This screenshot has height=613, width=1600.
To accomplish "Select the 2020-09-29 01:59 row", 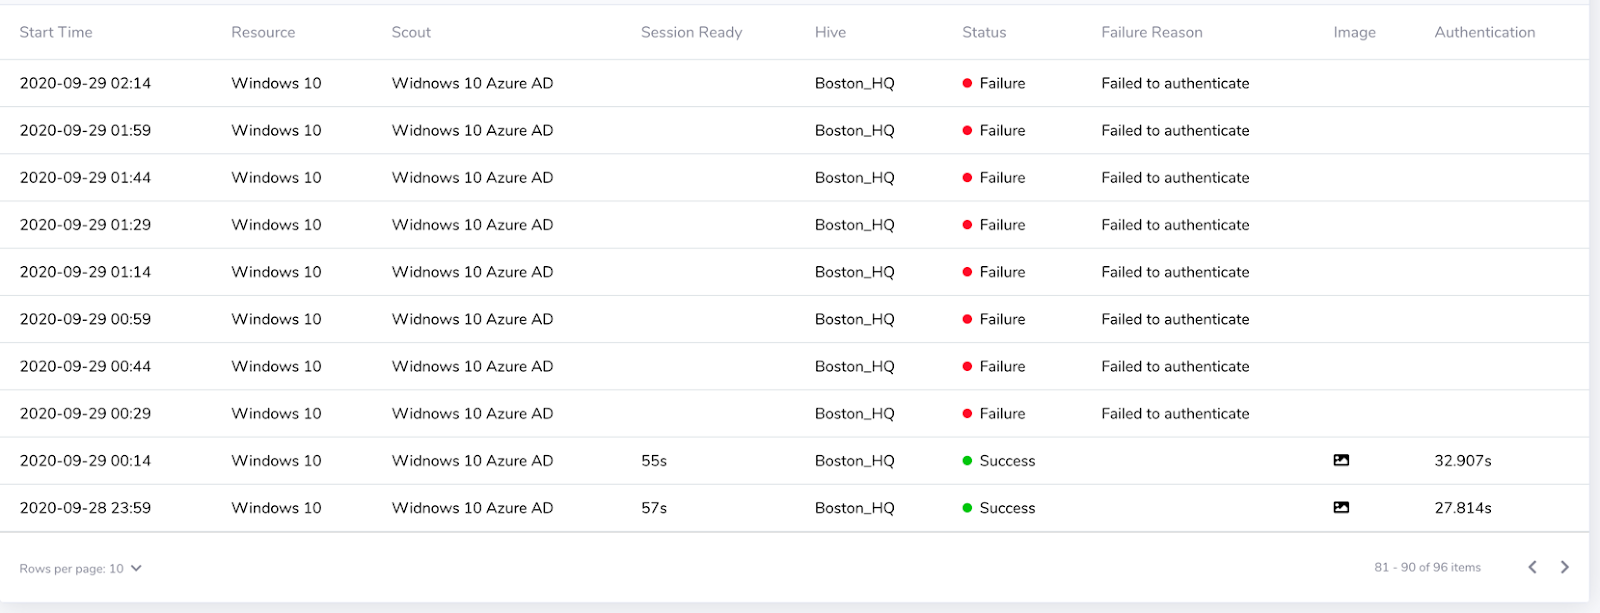I will coord(85,130).
